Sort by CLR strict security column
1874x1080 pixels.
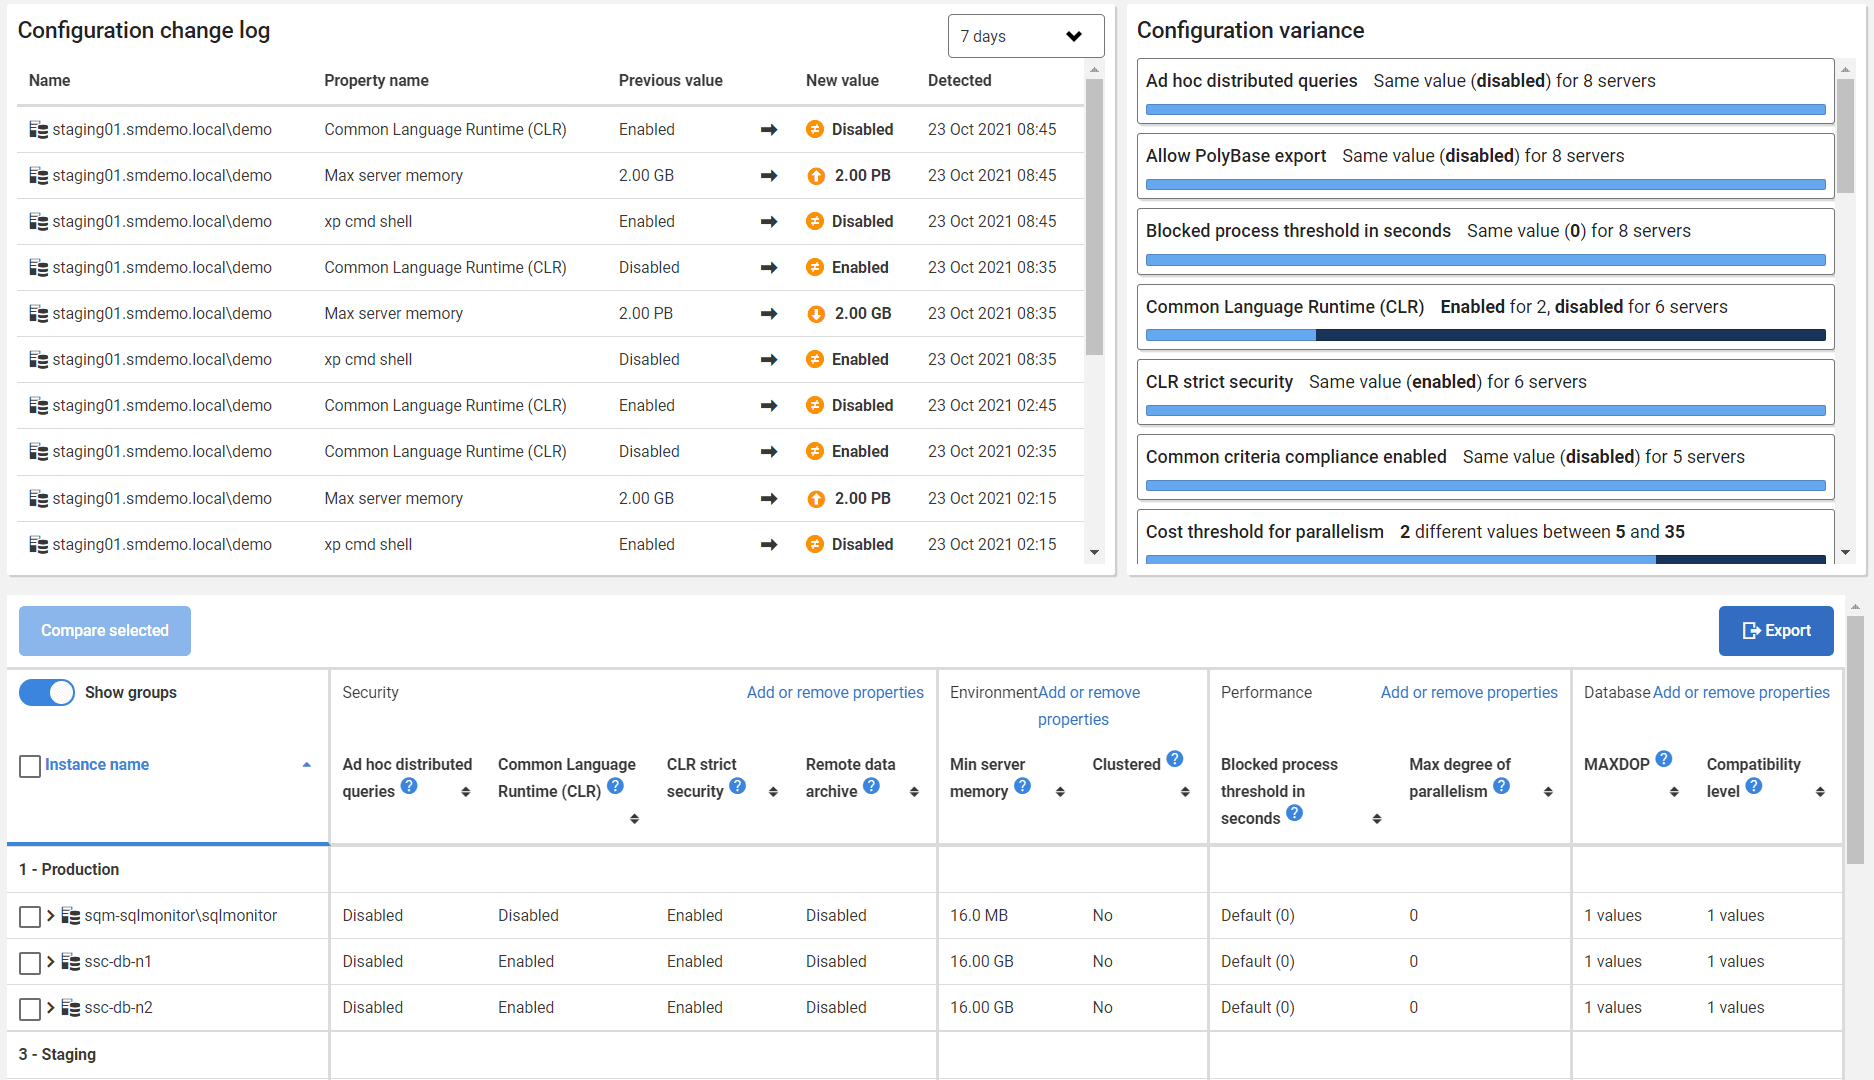pos(773,792)
